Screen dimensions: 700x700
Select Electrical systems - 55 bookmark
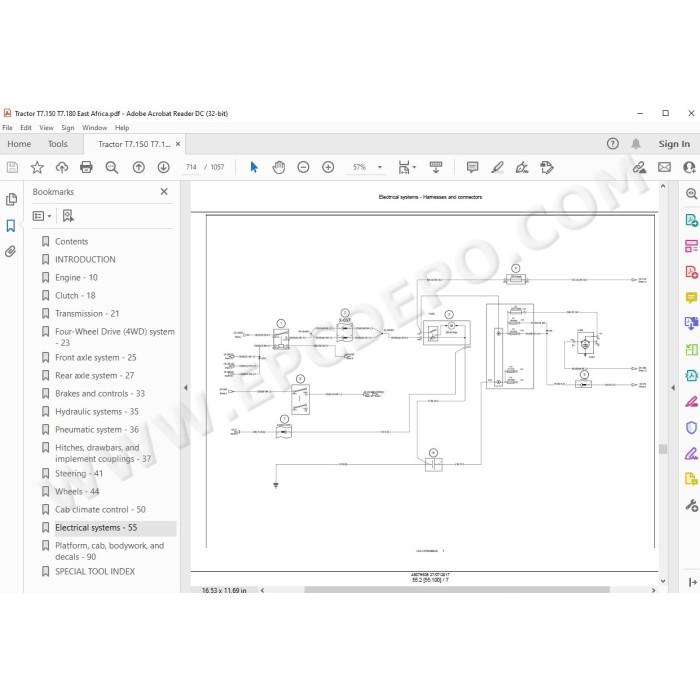tap(96, 528)
